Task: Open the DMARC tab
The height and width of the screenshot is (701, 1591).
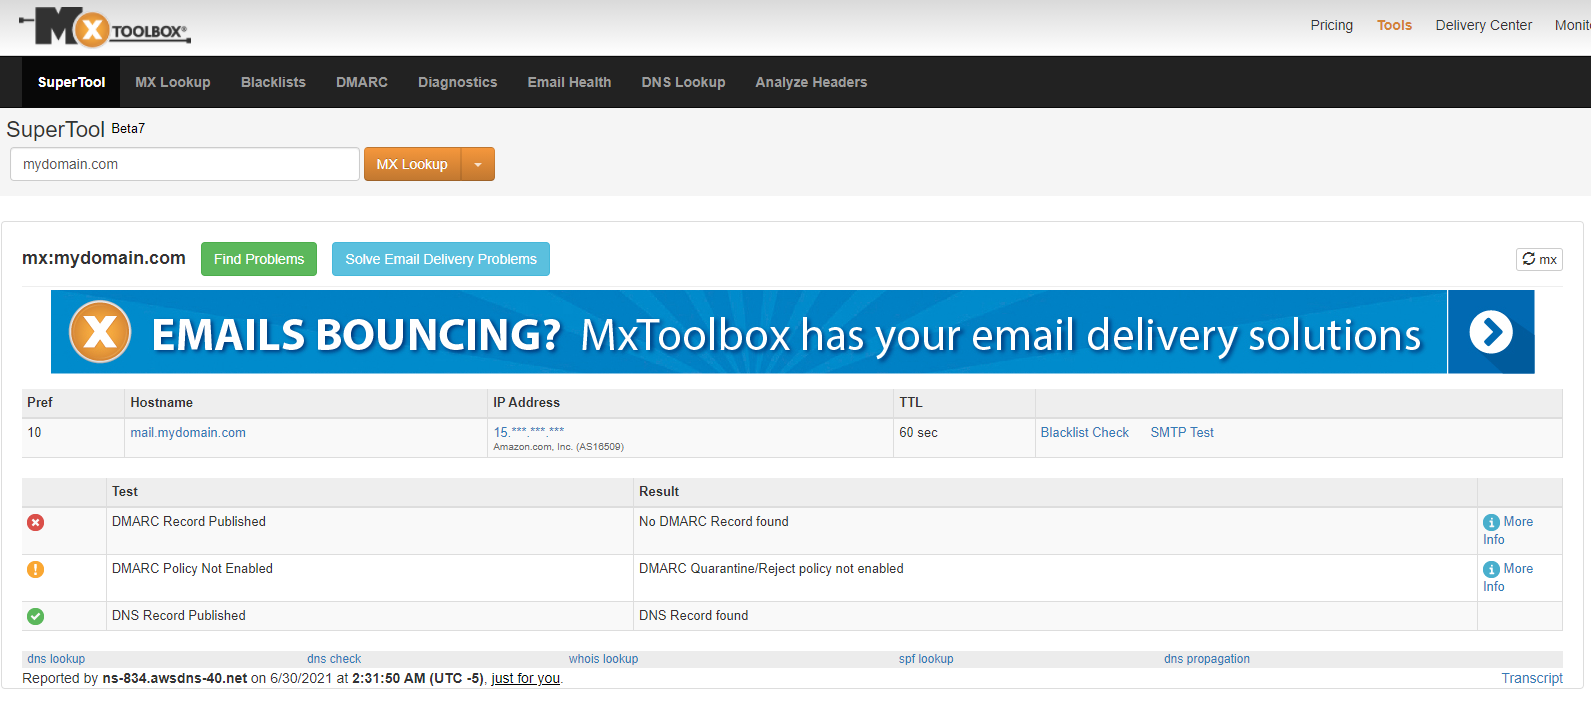Action: click(x=362, y=82)
